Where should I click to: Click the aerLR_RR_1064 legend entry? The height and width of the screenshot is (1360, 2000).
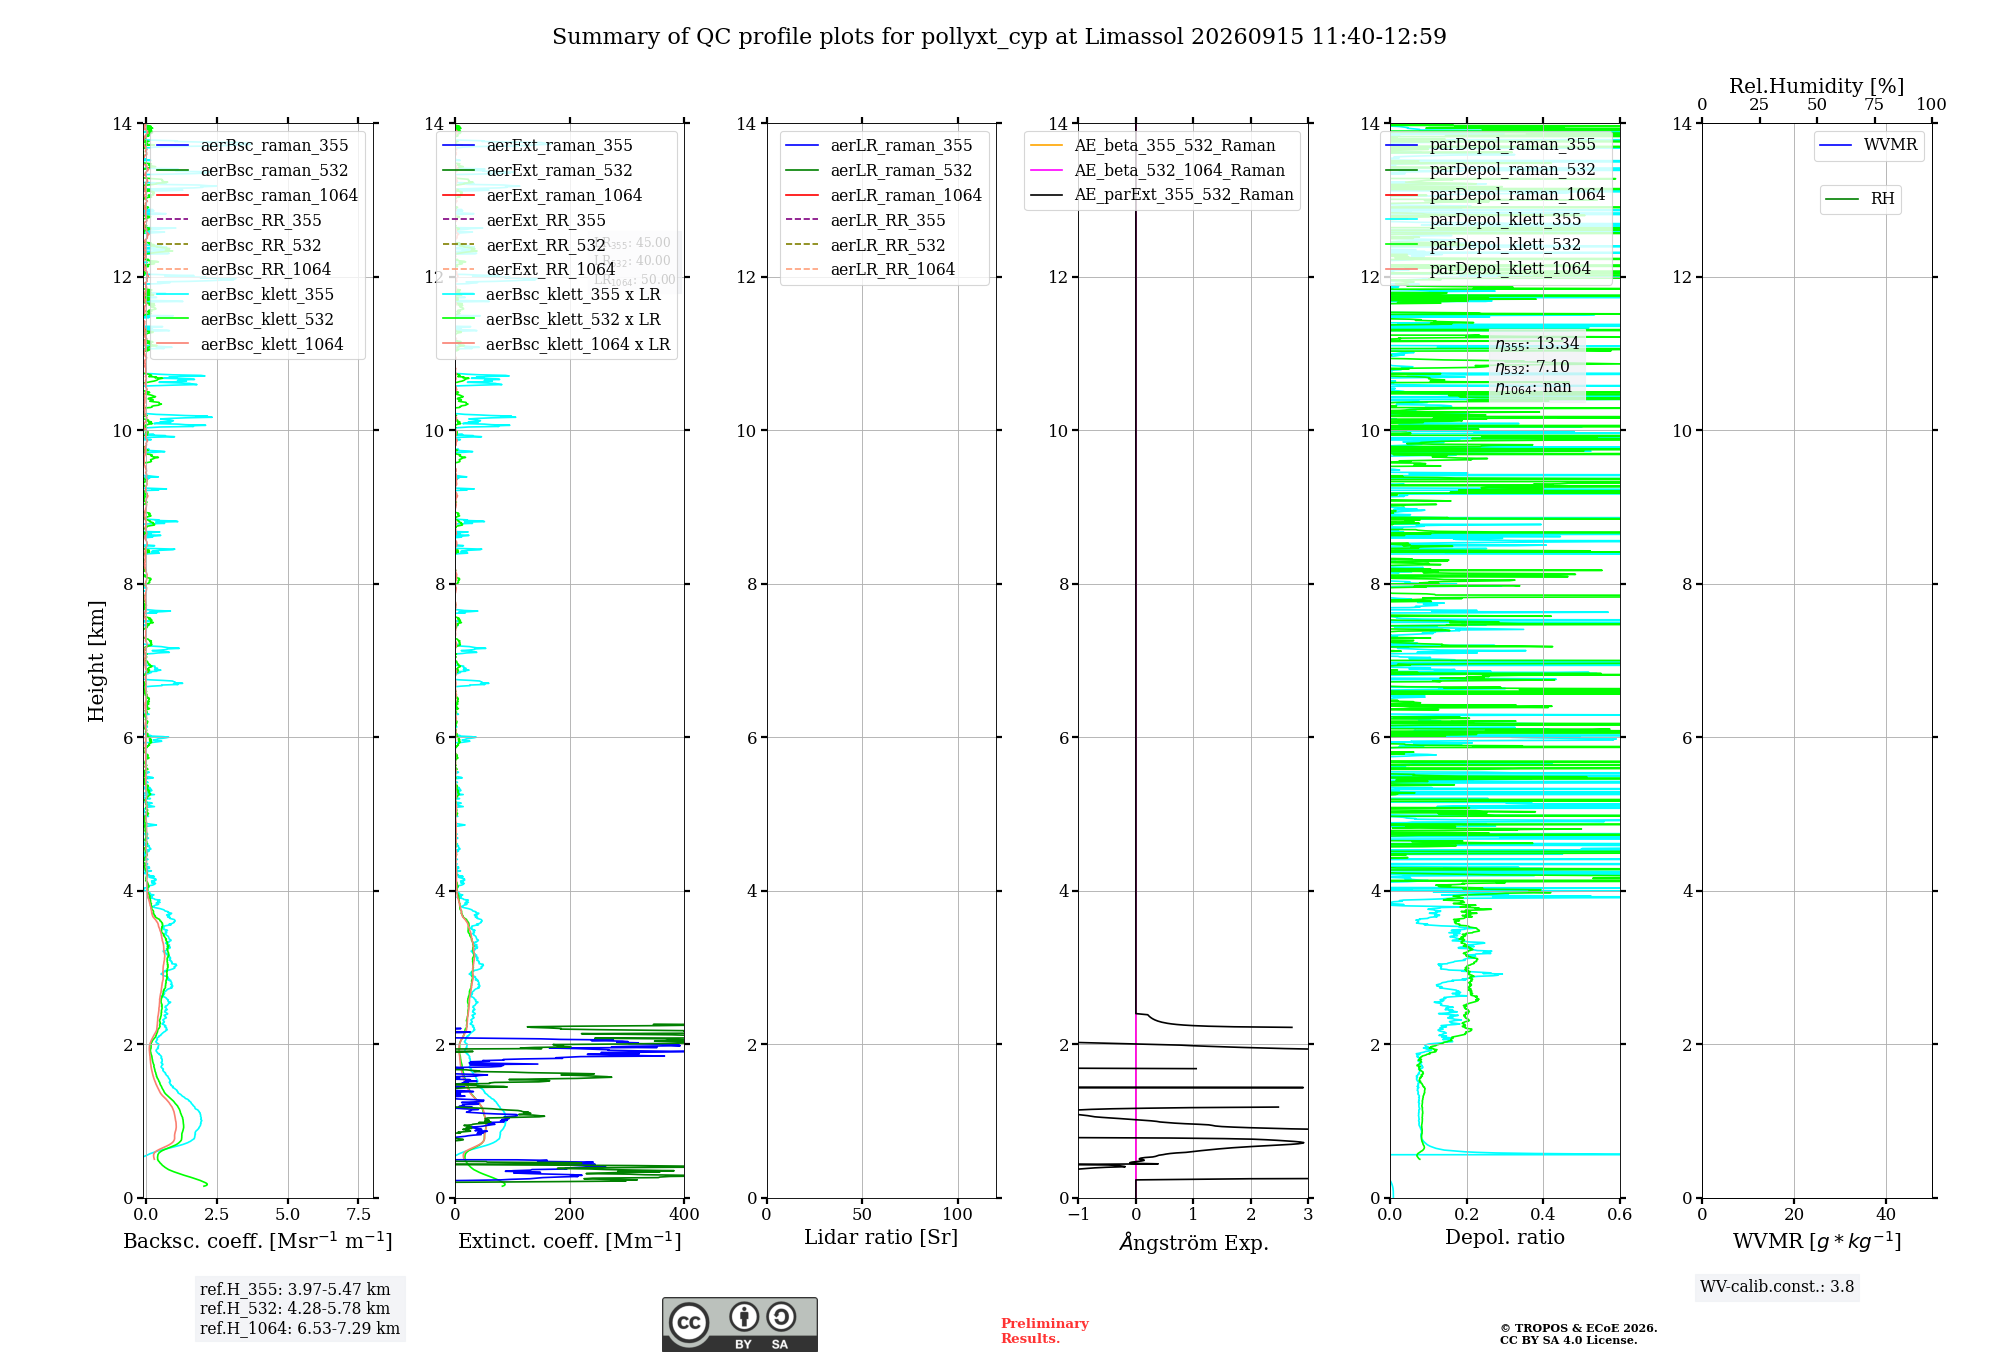click(870, 270)
